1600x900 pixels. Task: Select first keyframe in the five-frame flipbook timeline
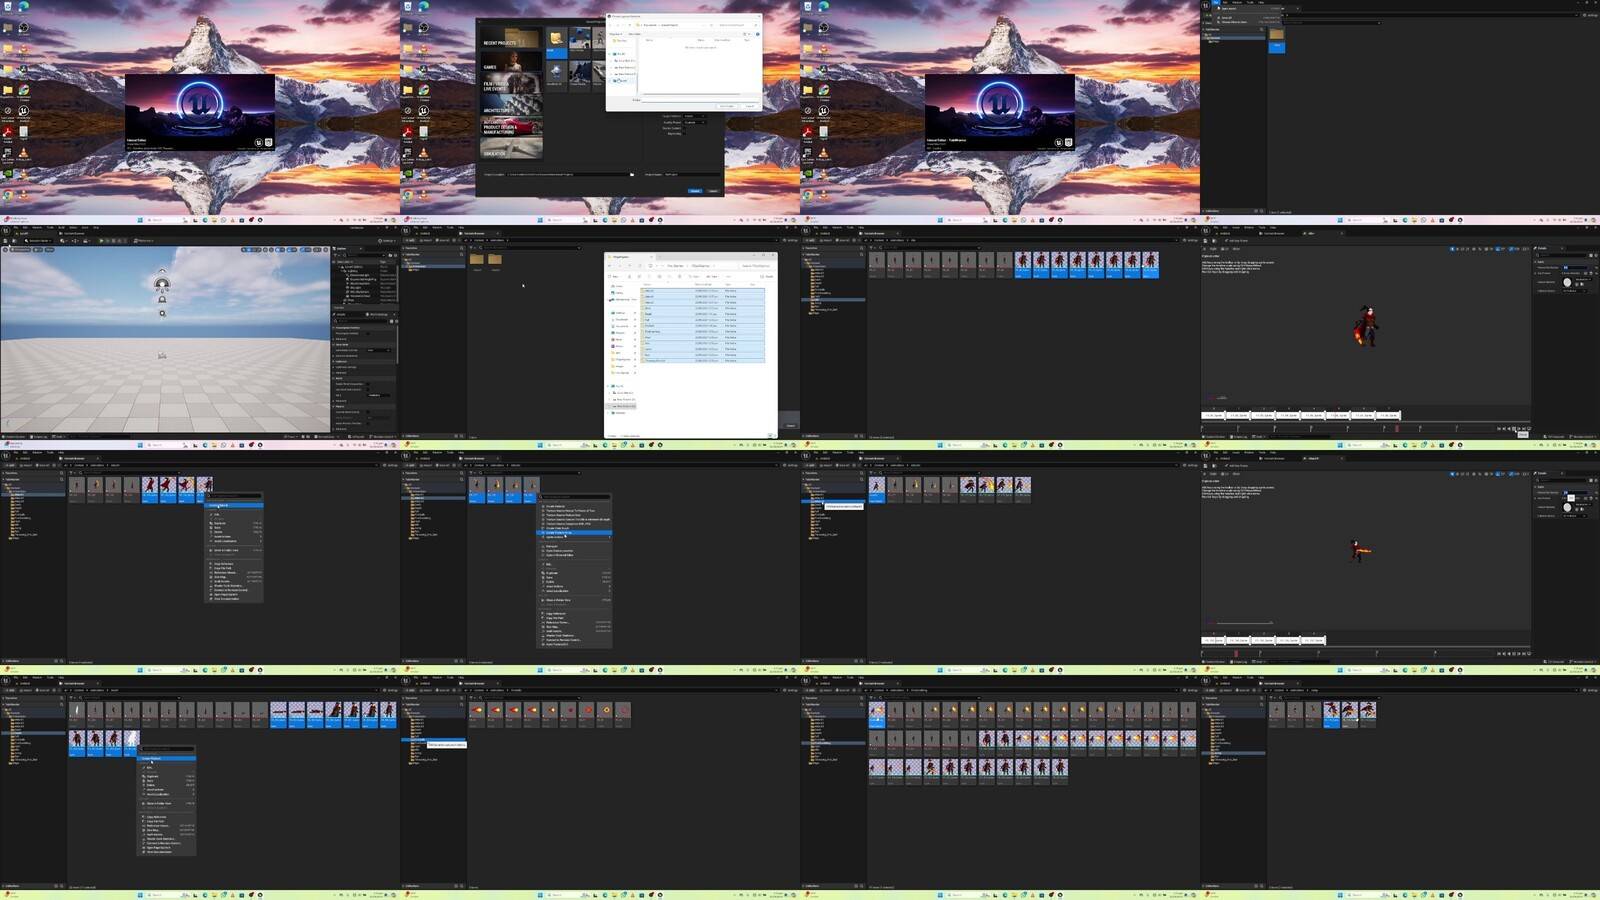click(x=1213, y=640)
